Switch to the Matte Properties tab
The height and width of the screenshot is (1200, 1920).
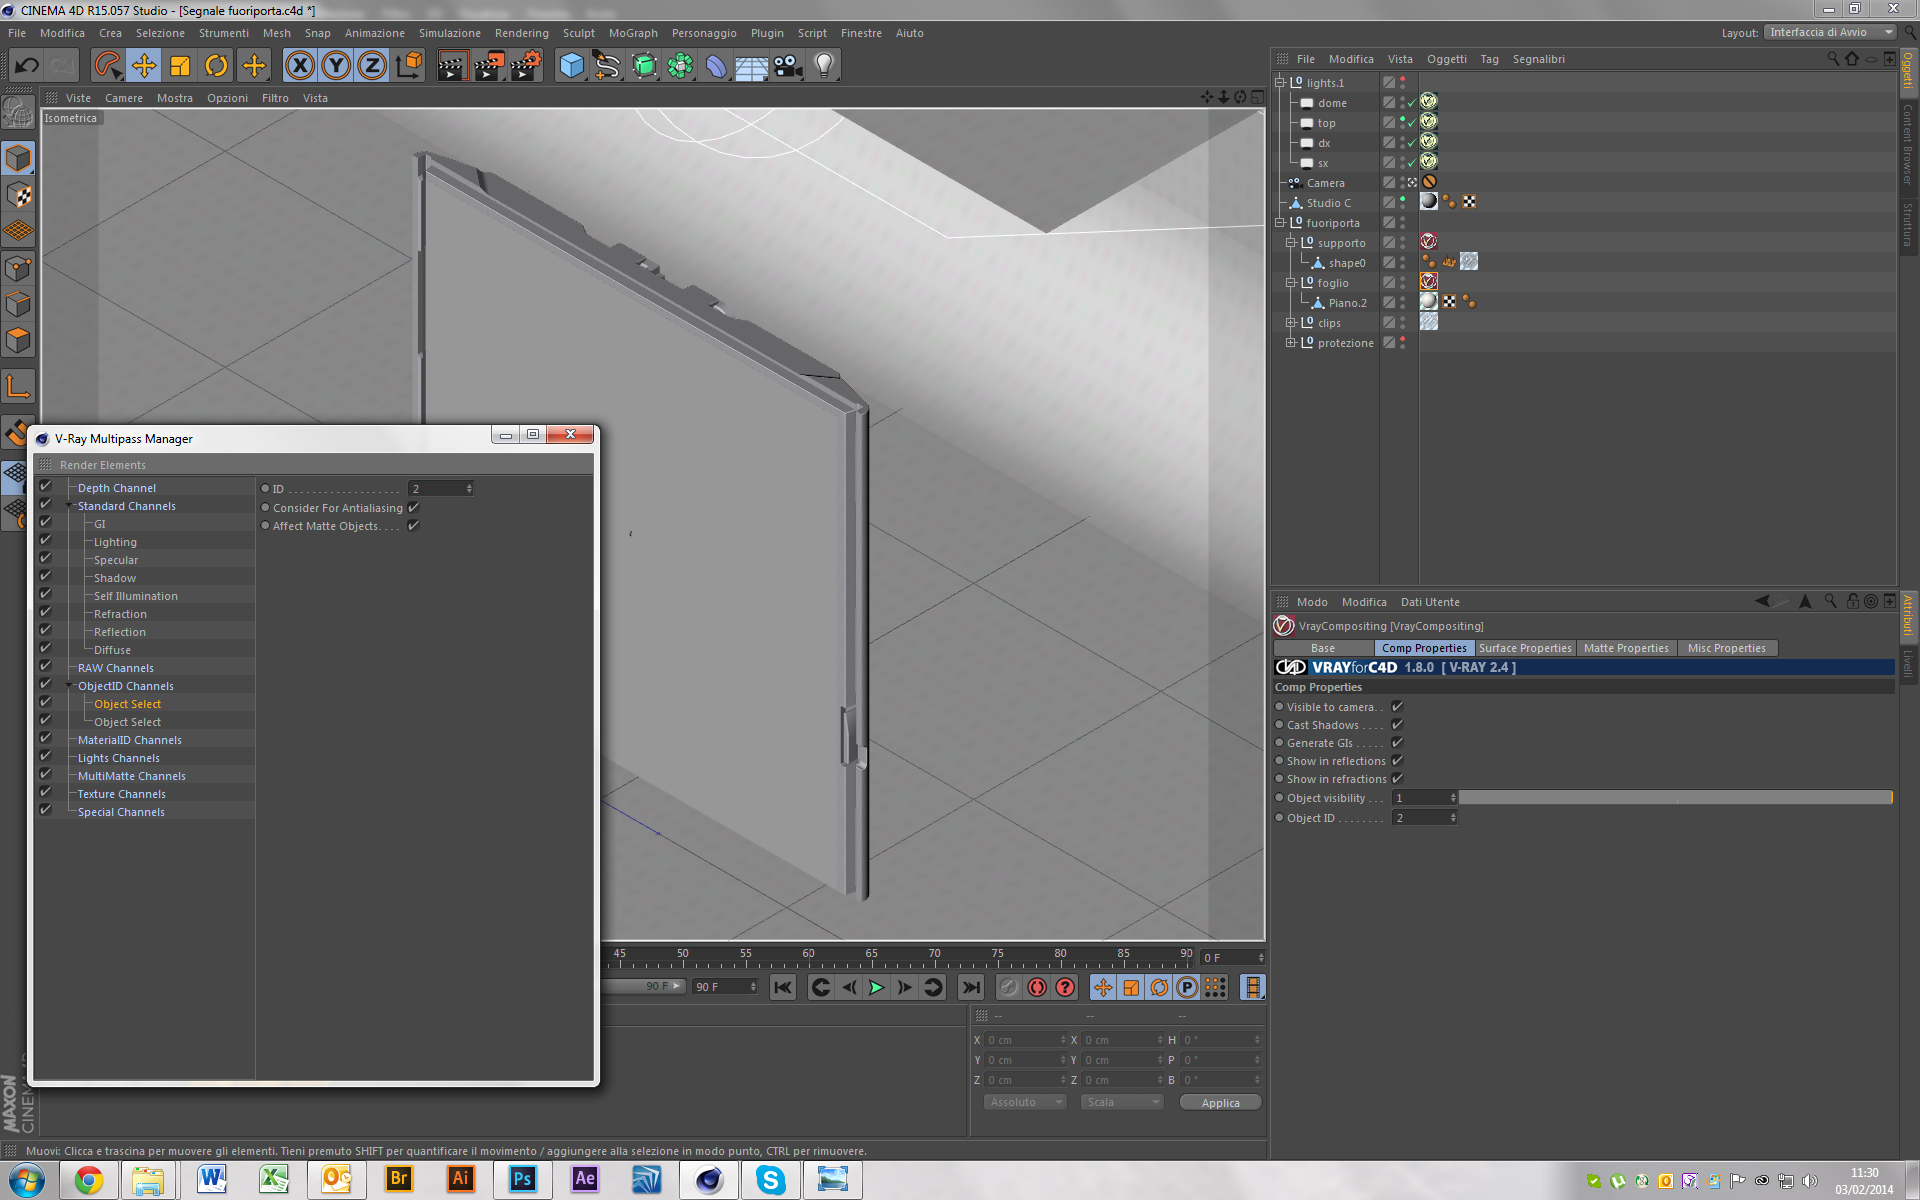pos(1625,648)
